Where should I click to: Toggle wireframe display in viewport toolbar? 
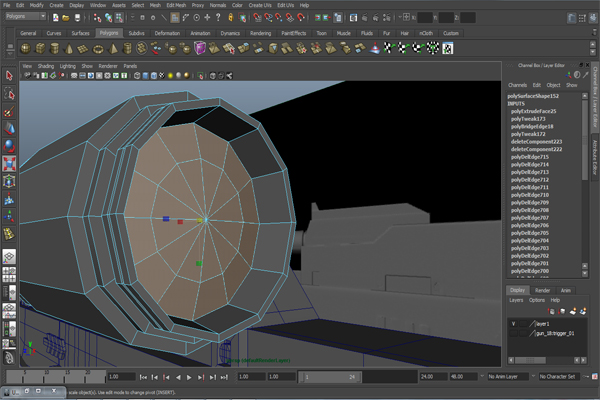137,76
